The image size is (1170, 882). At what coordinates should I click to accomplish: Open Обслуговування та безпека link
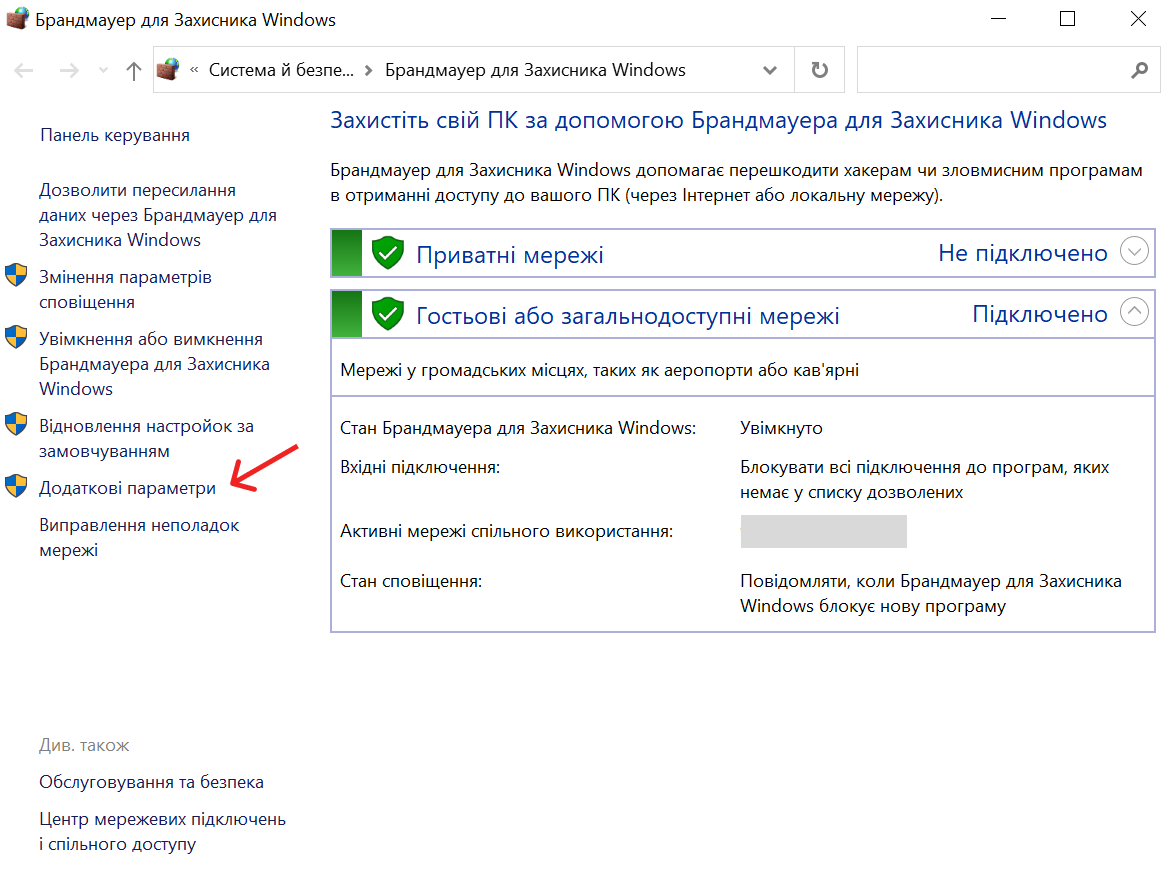(x=151, y=782)
